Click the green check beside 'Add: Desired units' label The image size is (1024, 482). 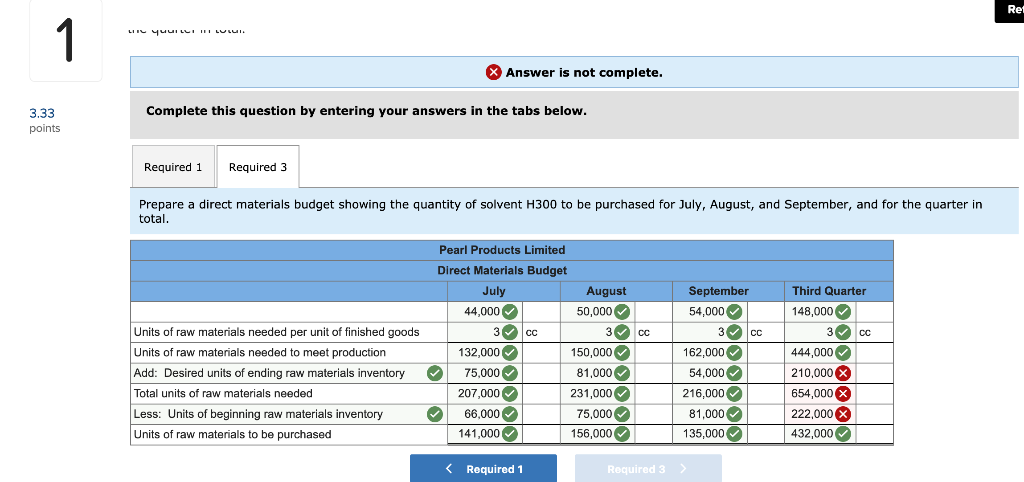point(434,374)
